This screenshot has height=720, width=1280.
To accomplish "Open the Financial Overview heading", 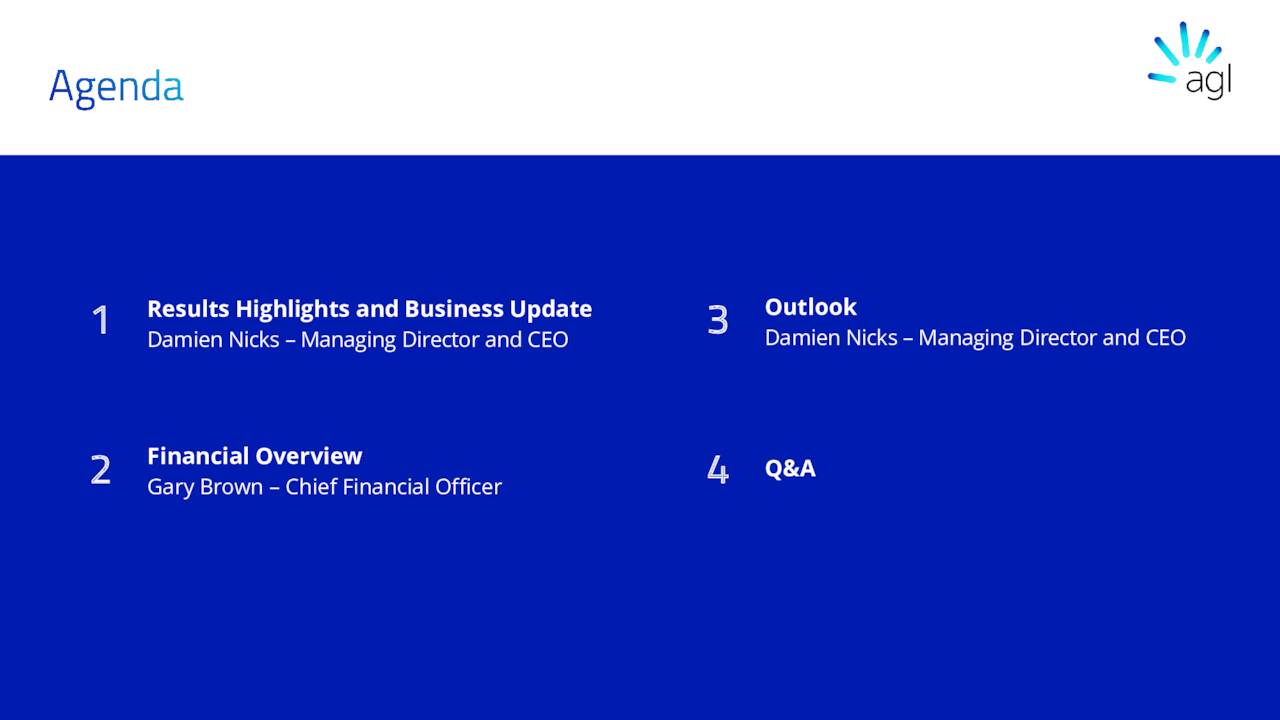I will pyautogui.click(x=254, y=456).
